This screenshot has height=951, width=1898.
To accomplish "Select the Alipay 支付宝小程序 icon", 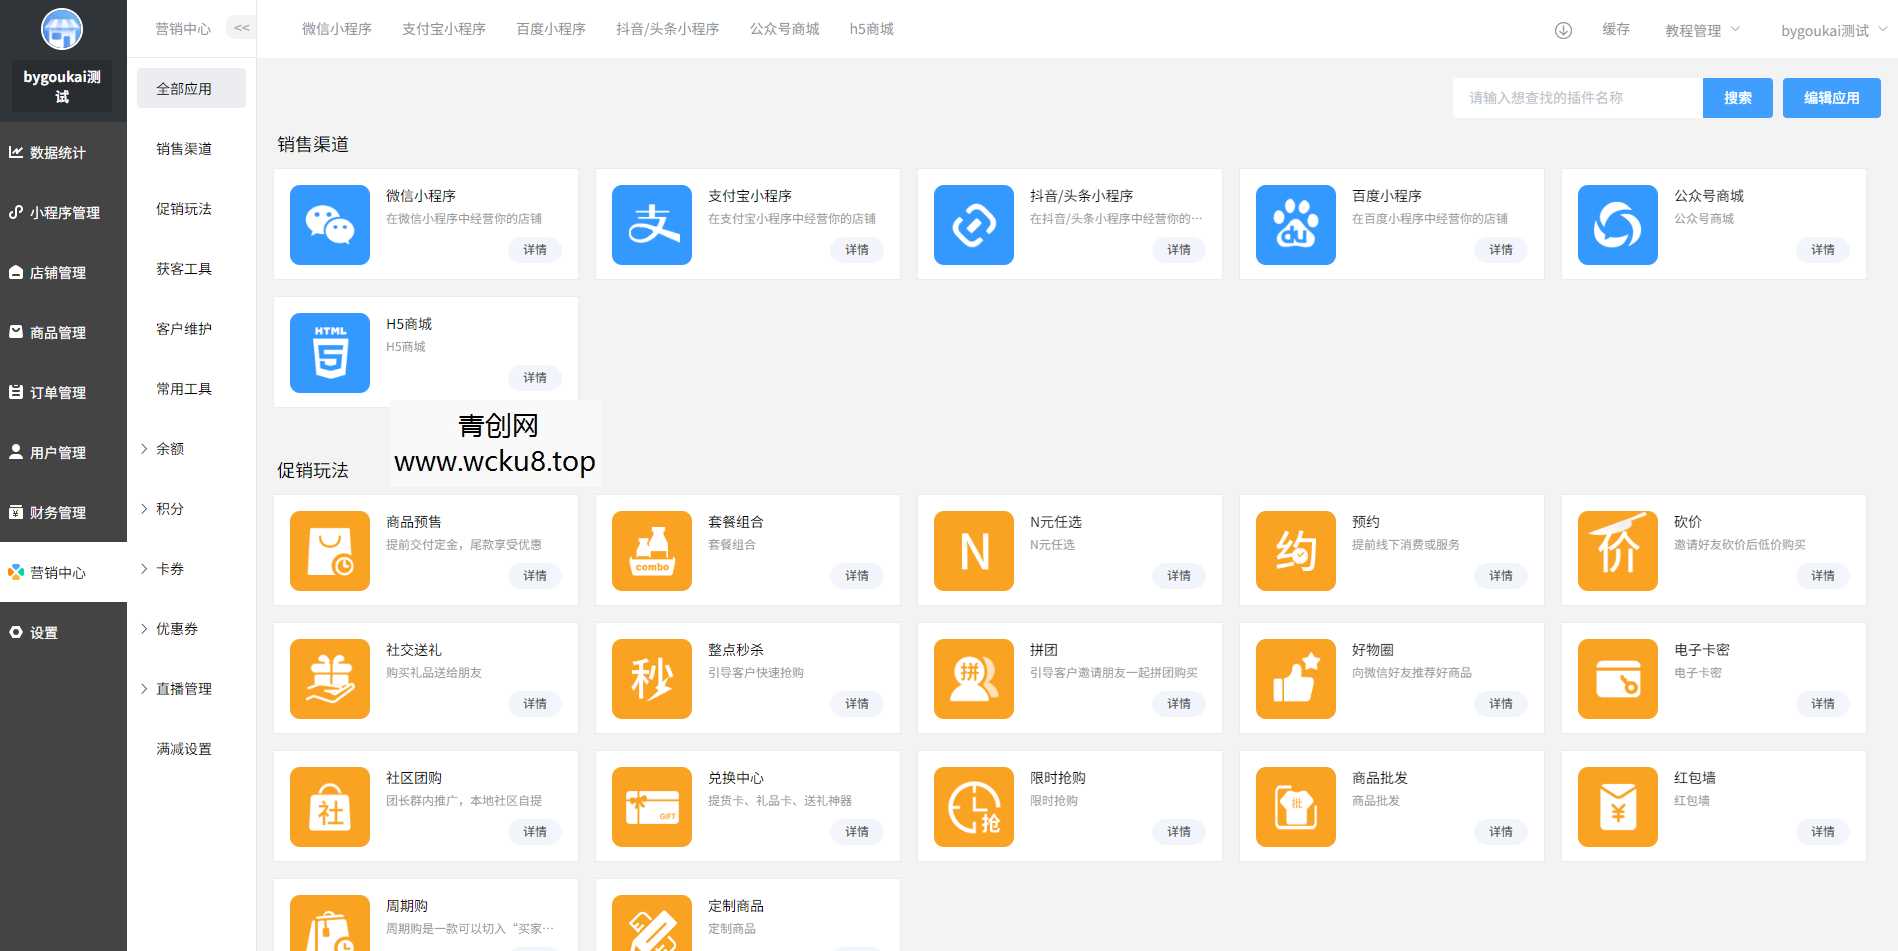I will [651, 225].
